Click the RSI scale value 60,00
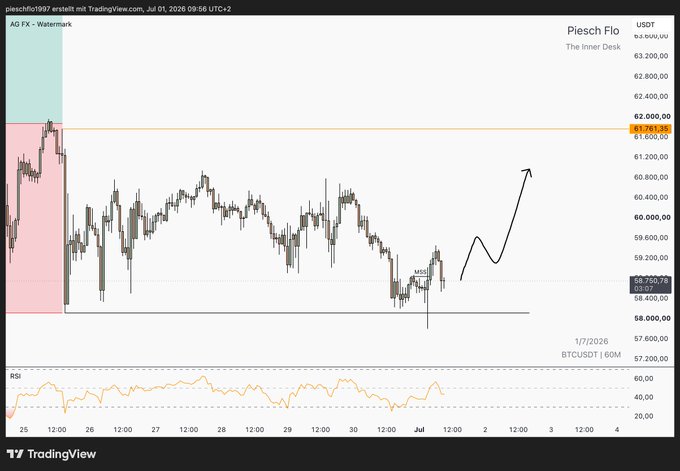 point(644,379)
